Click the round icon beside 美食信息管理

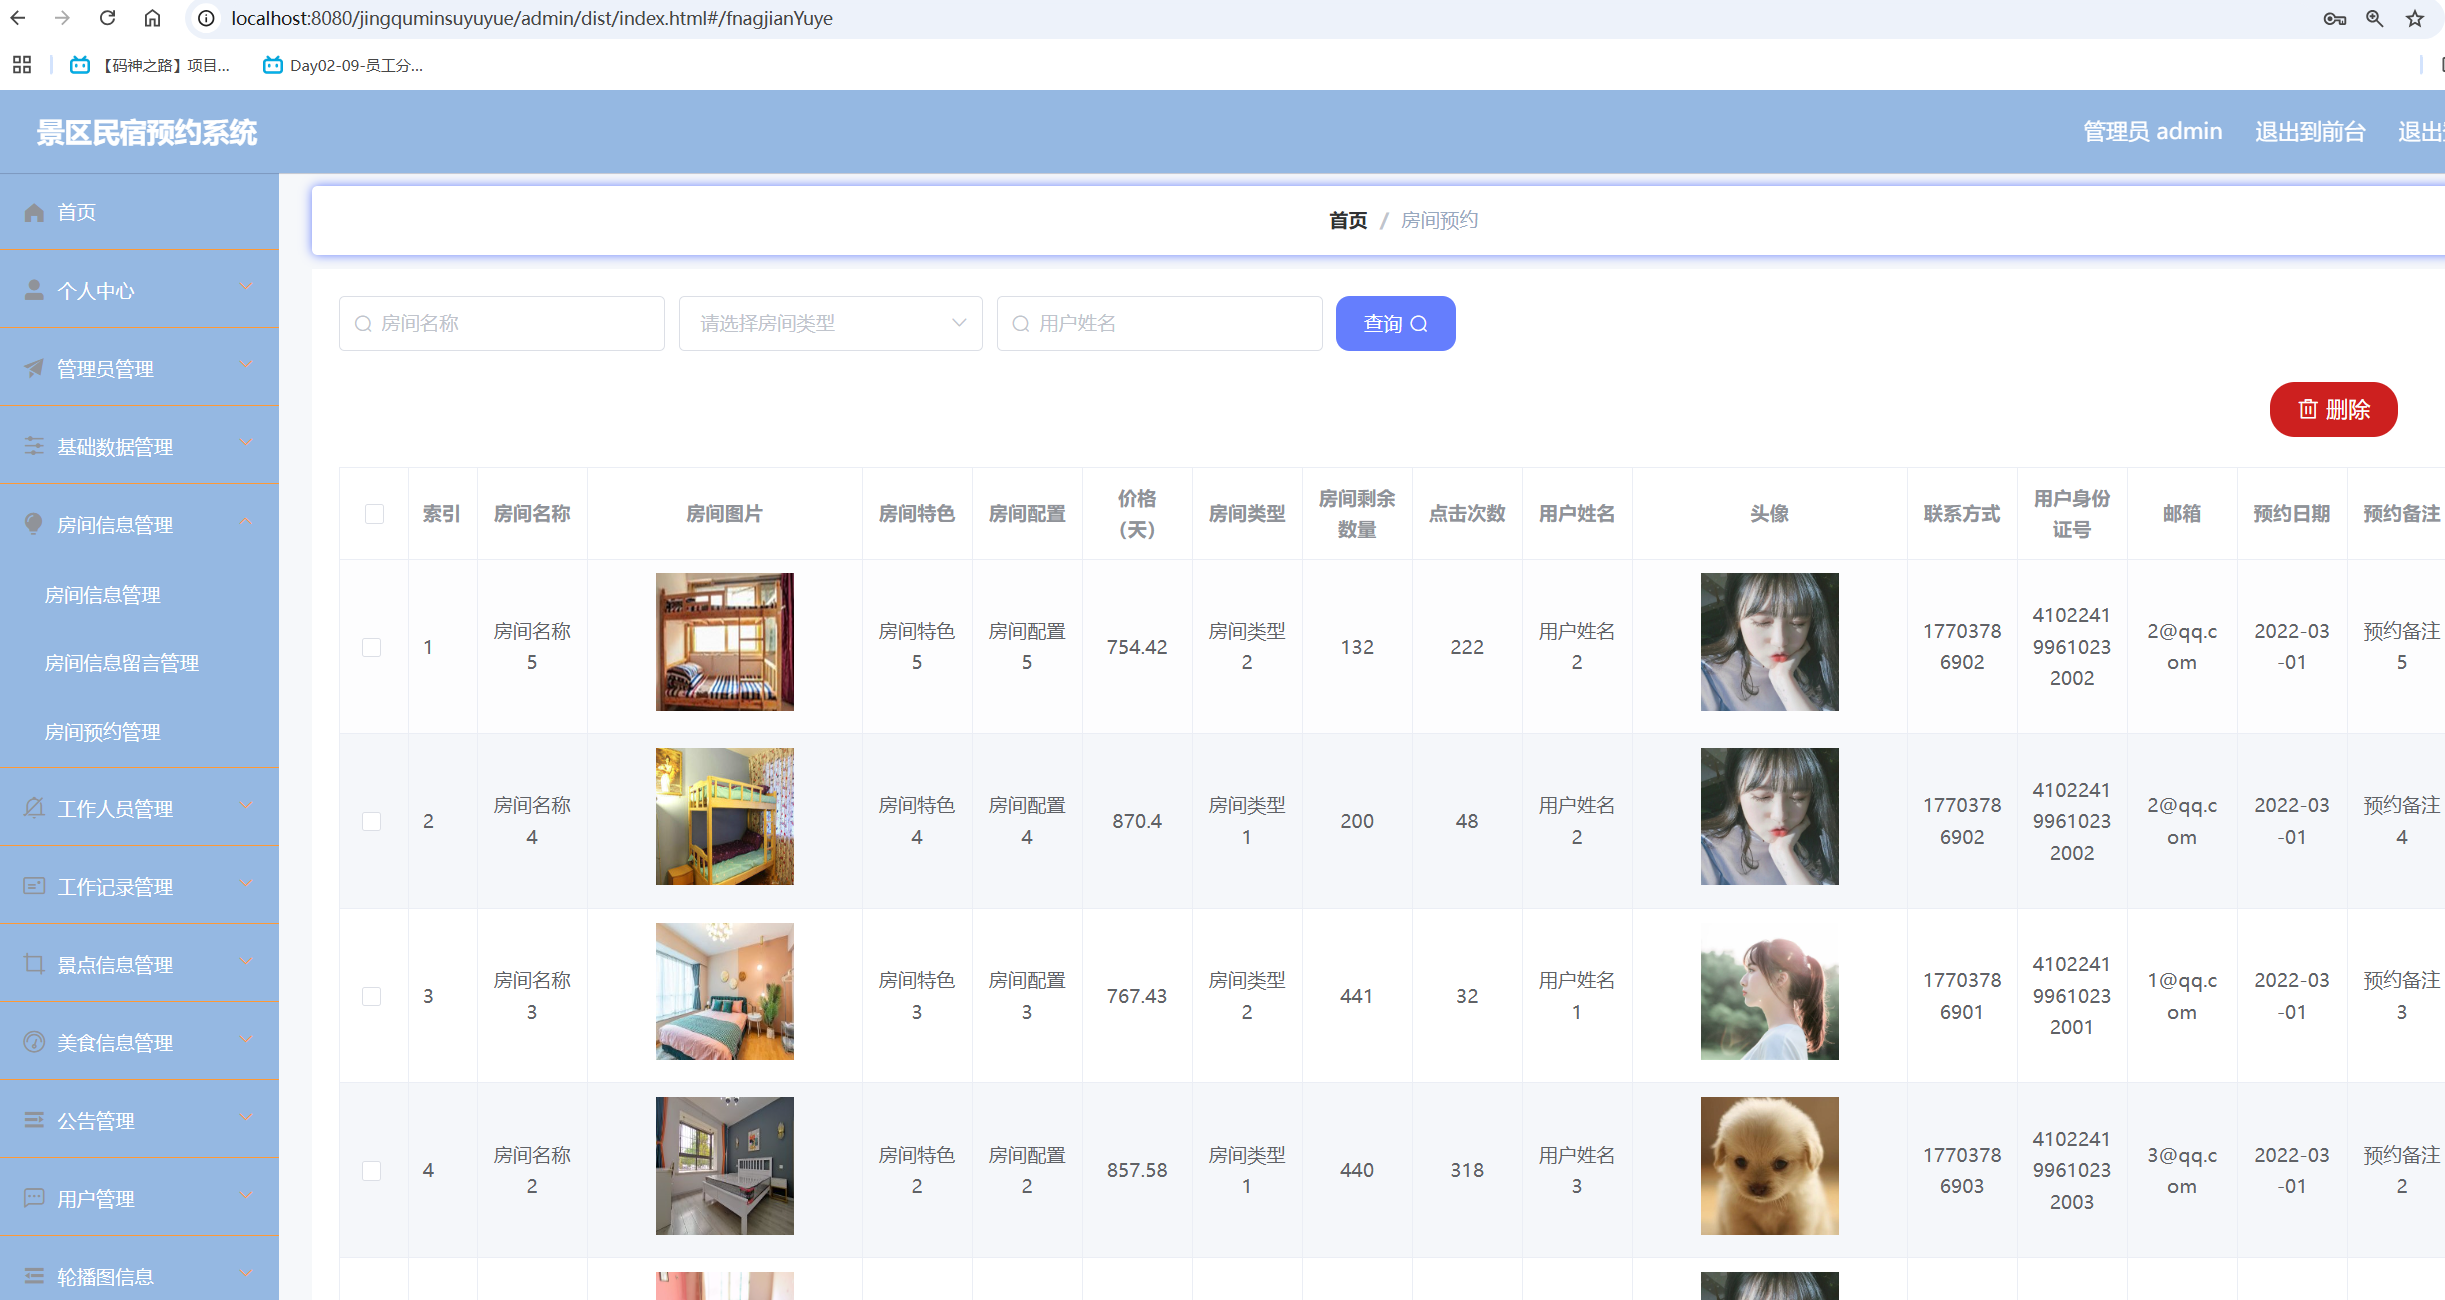point(34,1042)
